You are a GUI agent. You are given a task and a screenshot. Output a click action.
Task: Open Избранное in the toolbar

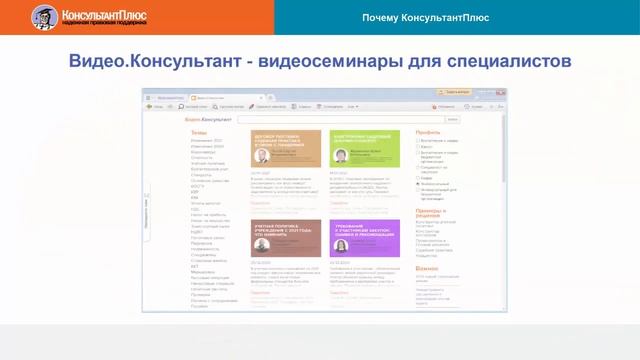point(443,107)
